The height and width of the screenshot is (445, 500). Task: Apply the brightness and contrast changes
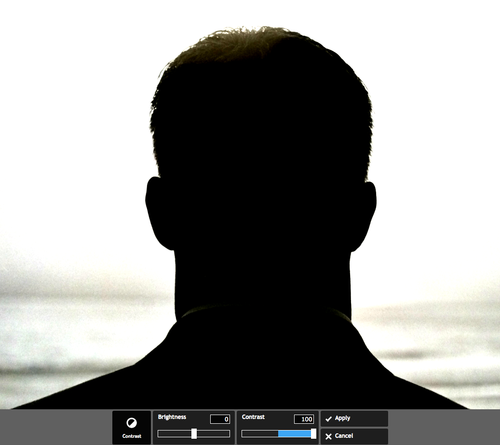354,419
